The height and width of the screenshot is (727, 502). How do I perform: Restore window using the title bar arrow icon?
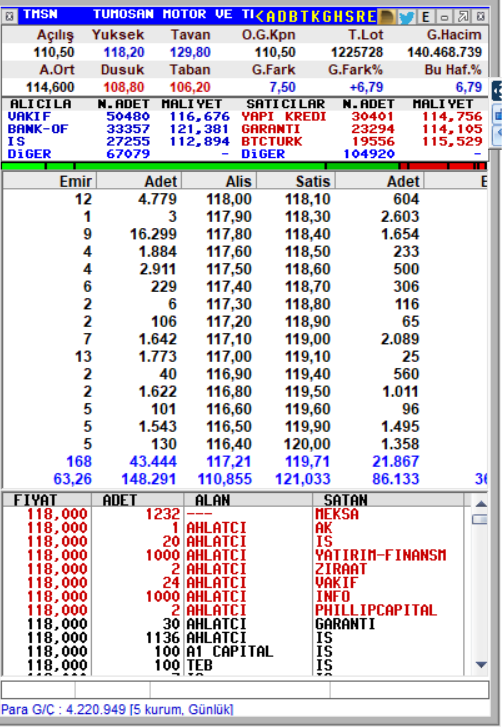coord(463,17)
